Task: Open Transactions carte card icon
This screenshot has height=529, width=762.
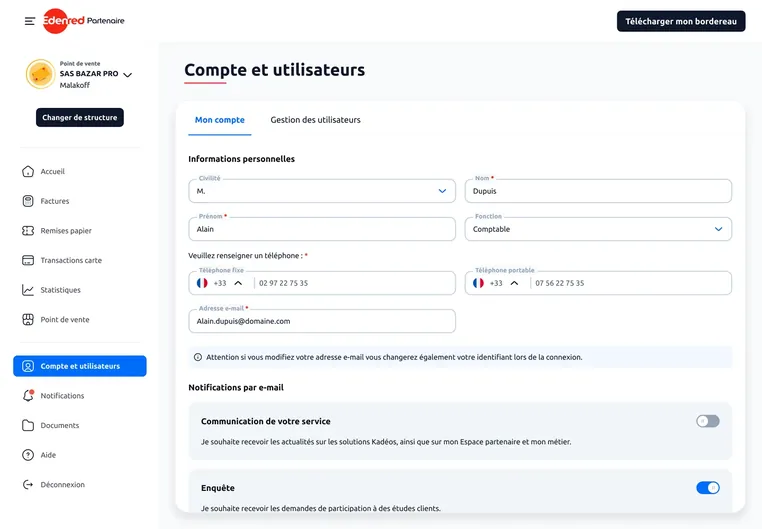Action: click(x=28, y=260)
